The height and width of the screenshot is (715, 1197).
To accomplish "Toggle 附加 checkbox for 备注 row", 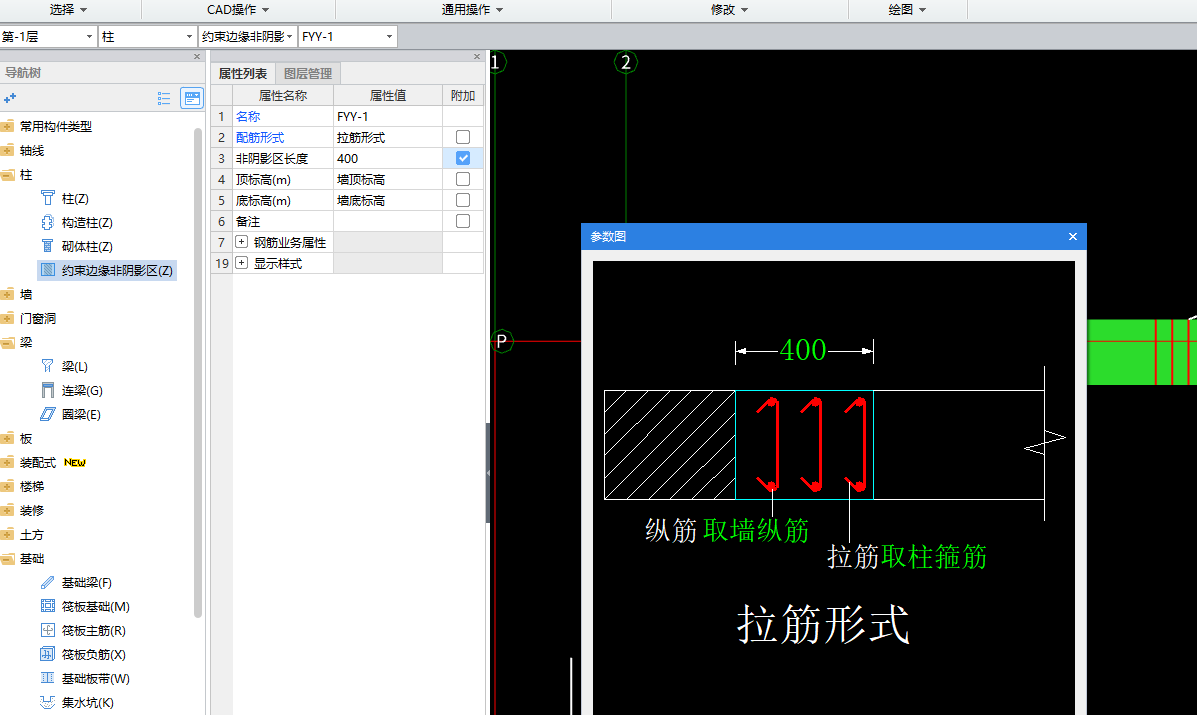I will tap(463, 221).
